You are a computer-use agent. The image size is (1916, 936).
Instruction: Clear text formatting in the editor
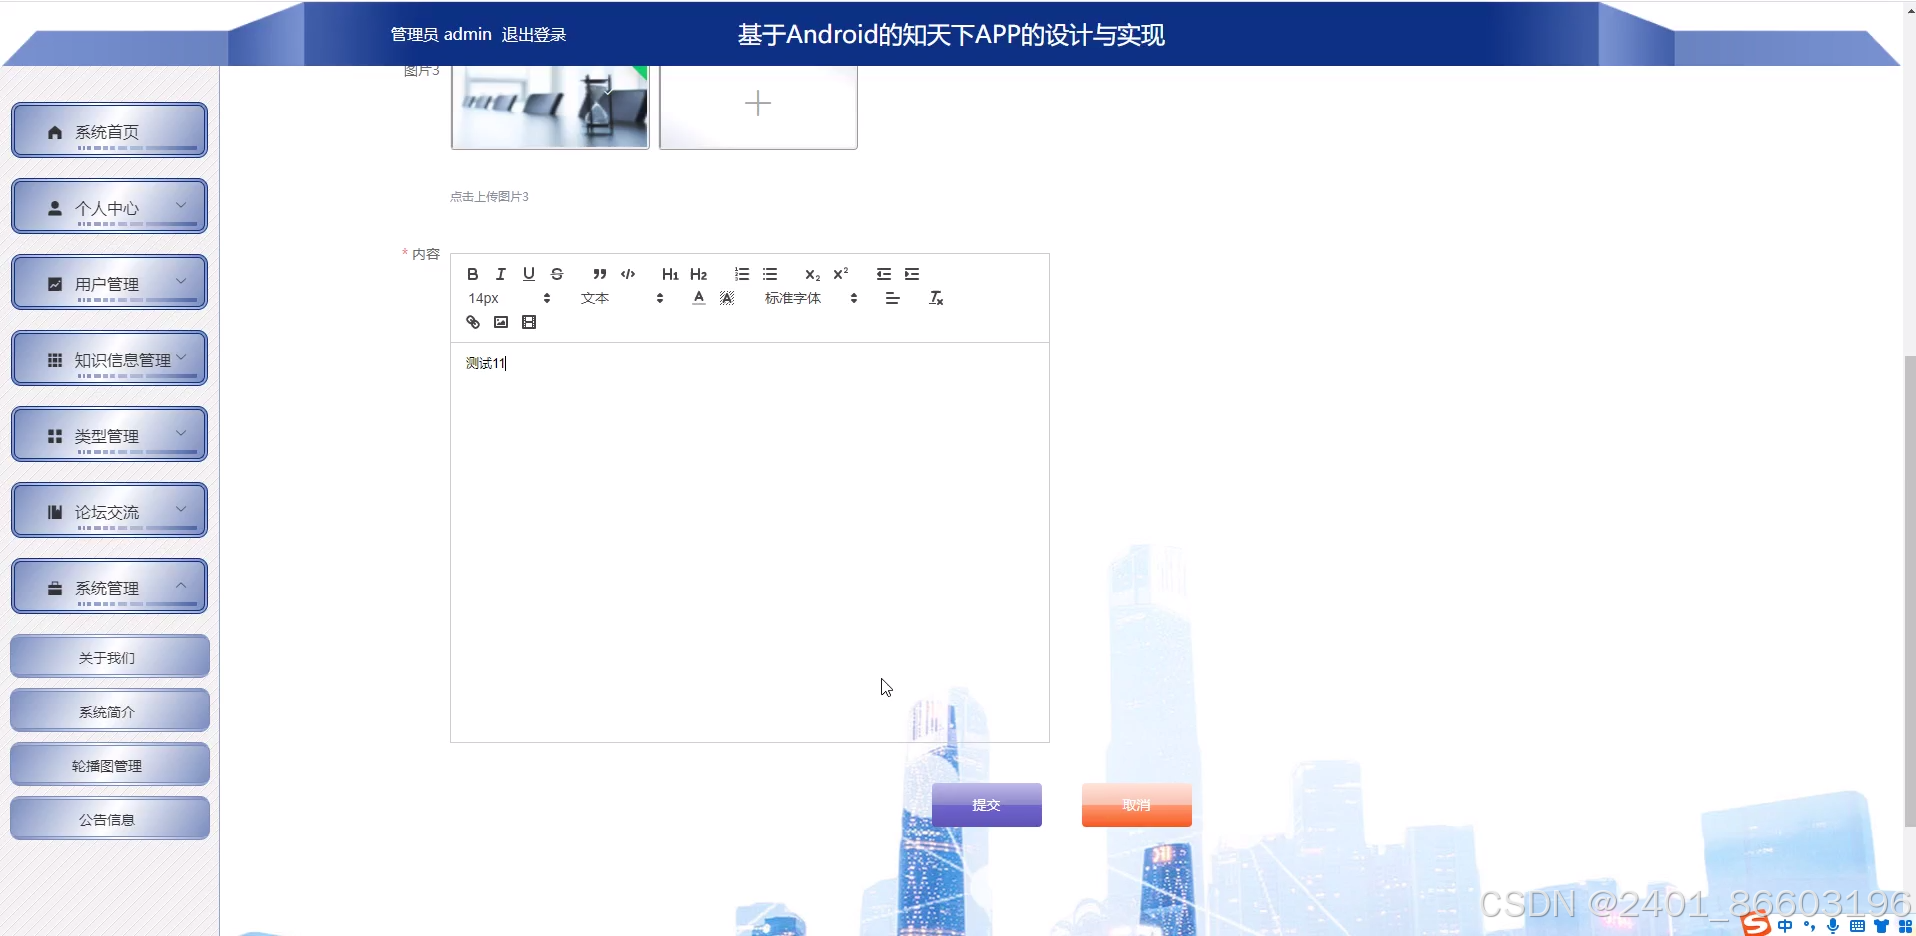[x=936, y=298]
